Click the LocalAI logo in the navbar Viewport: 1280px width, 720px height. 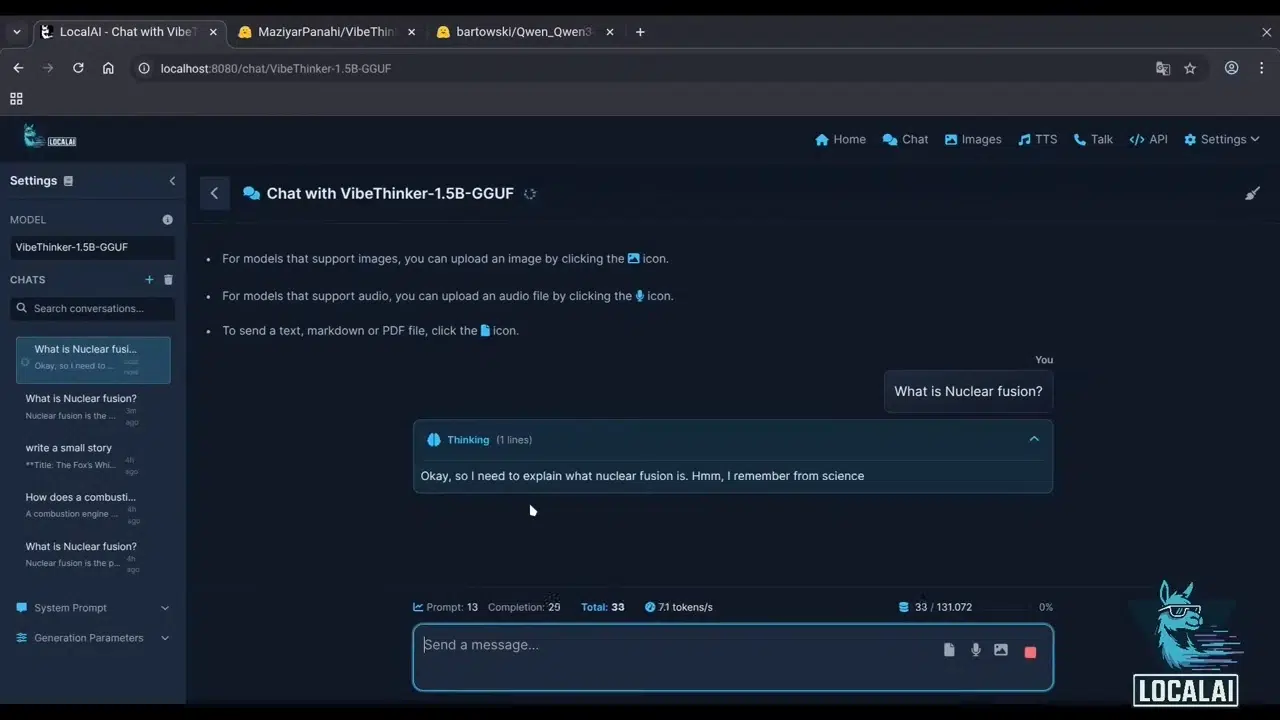(49, 136)
